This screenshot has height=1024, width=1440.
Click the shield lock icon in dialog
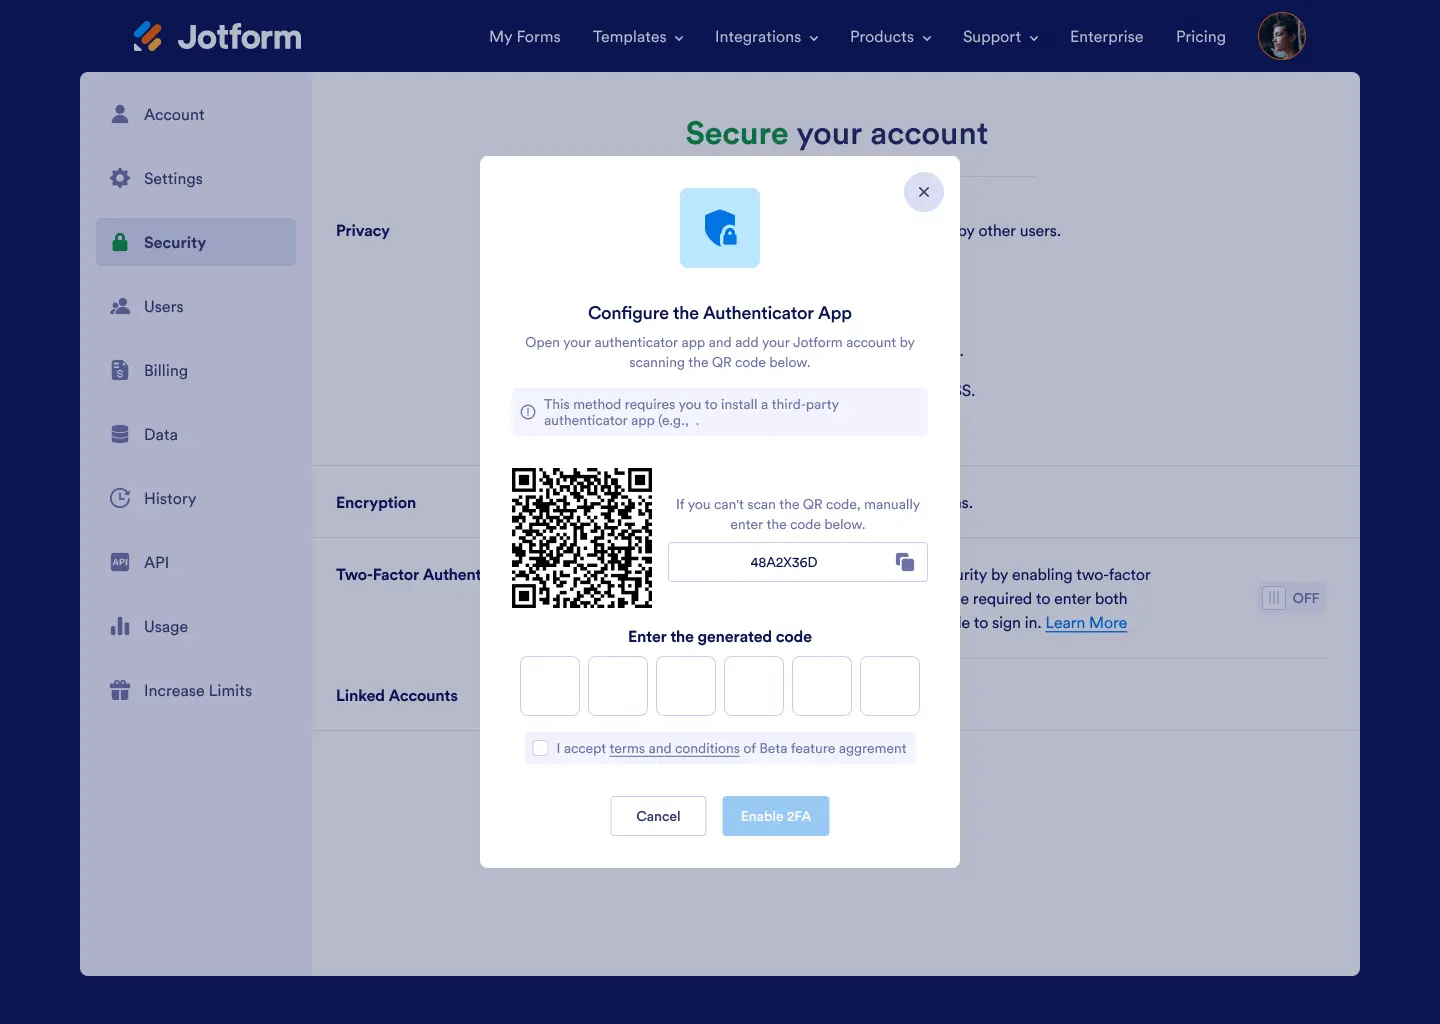tap(720, 228)
